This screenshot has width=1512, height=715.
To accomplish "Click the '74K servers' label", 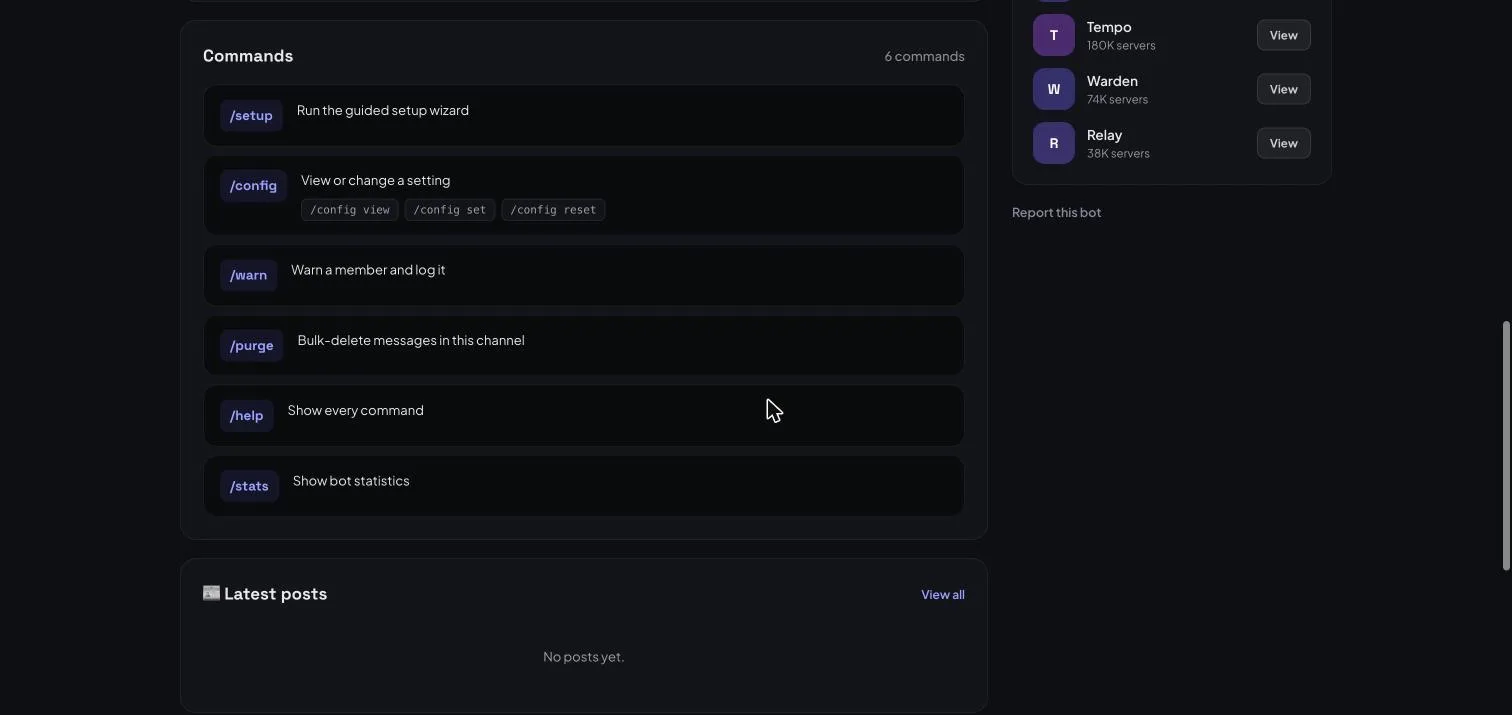I will coord(1117,99).
